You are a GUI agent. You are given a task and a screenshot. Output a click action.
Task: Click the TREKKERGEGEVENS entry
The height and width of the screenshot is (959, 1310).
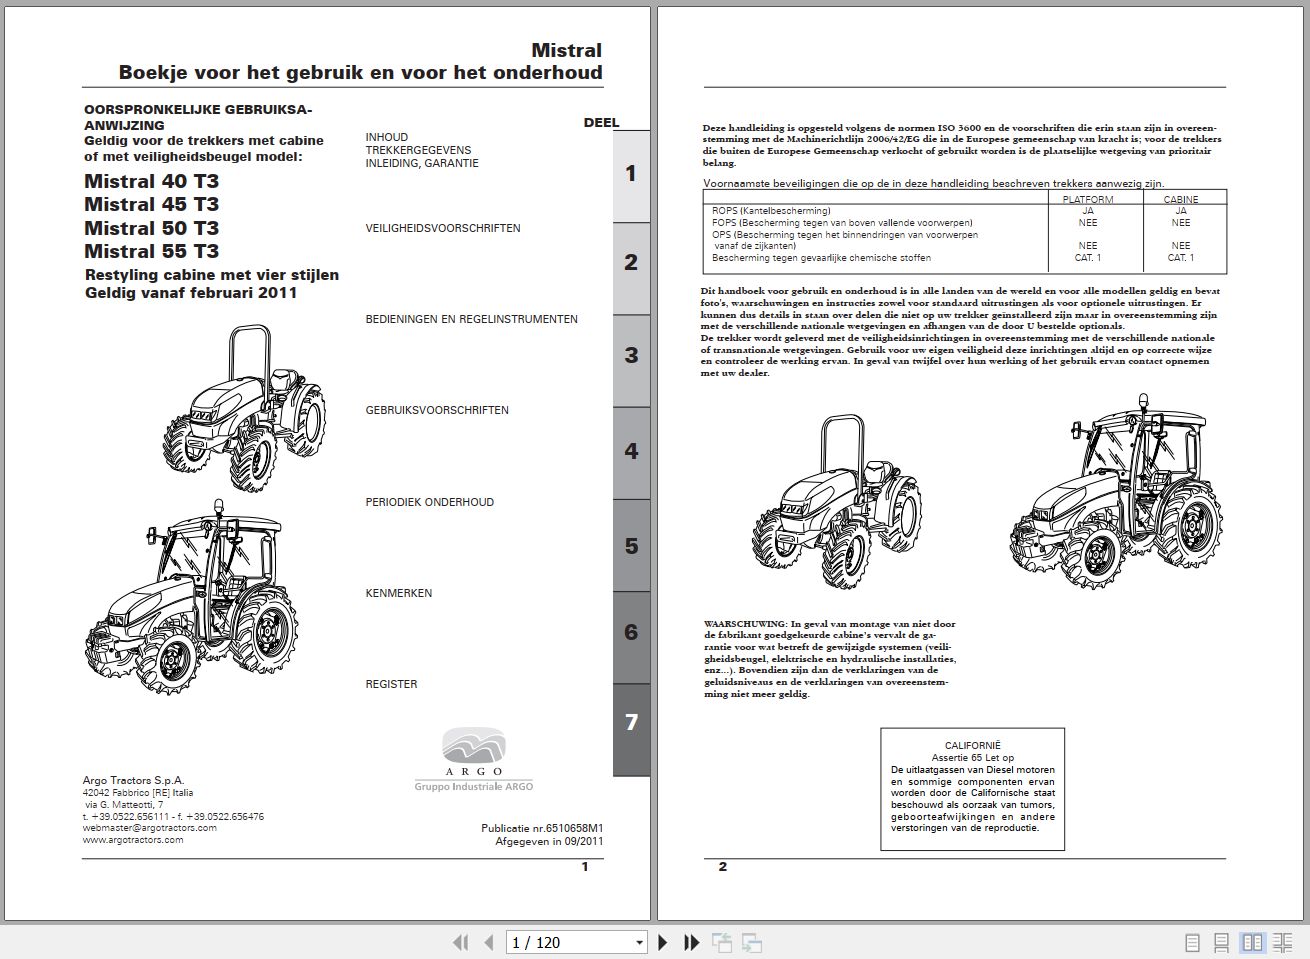pos(418,150)
